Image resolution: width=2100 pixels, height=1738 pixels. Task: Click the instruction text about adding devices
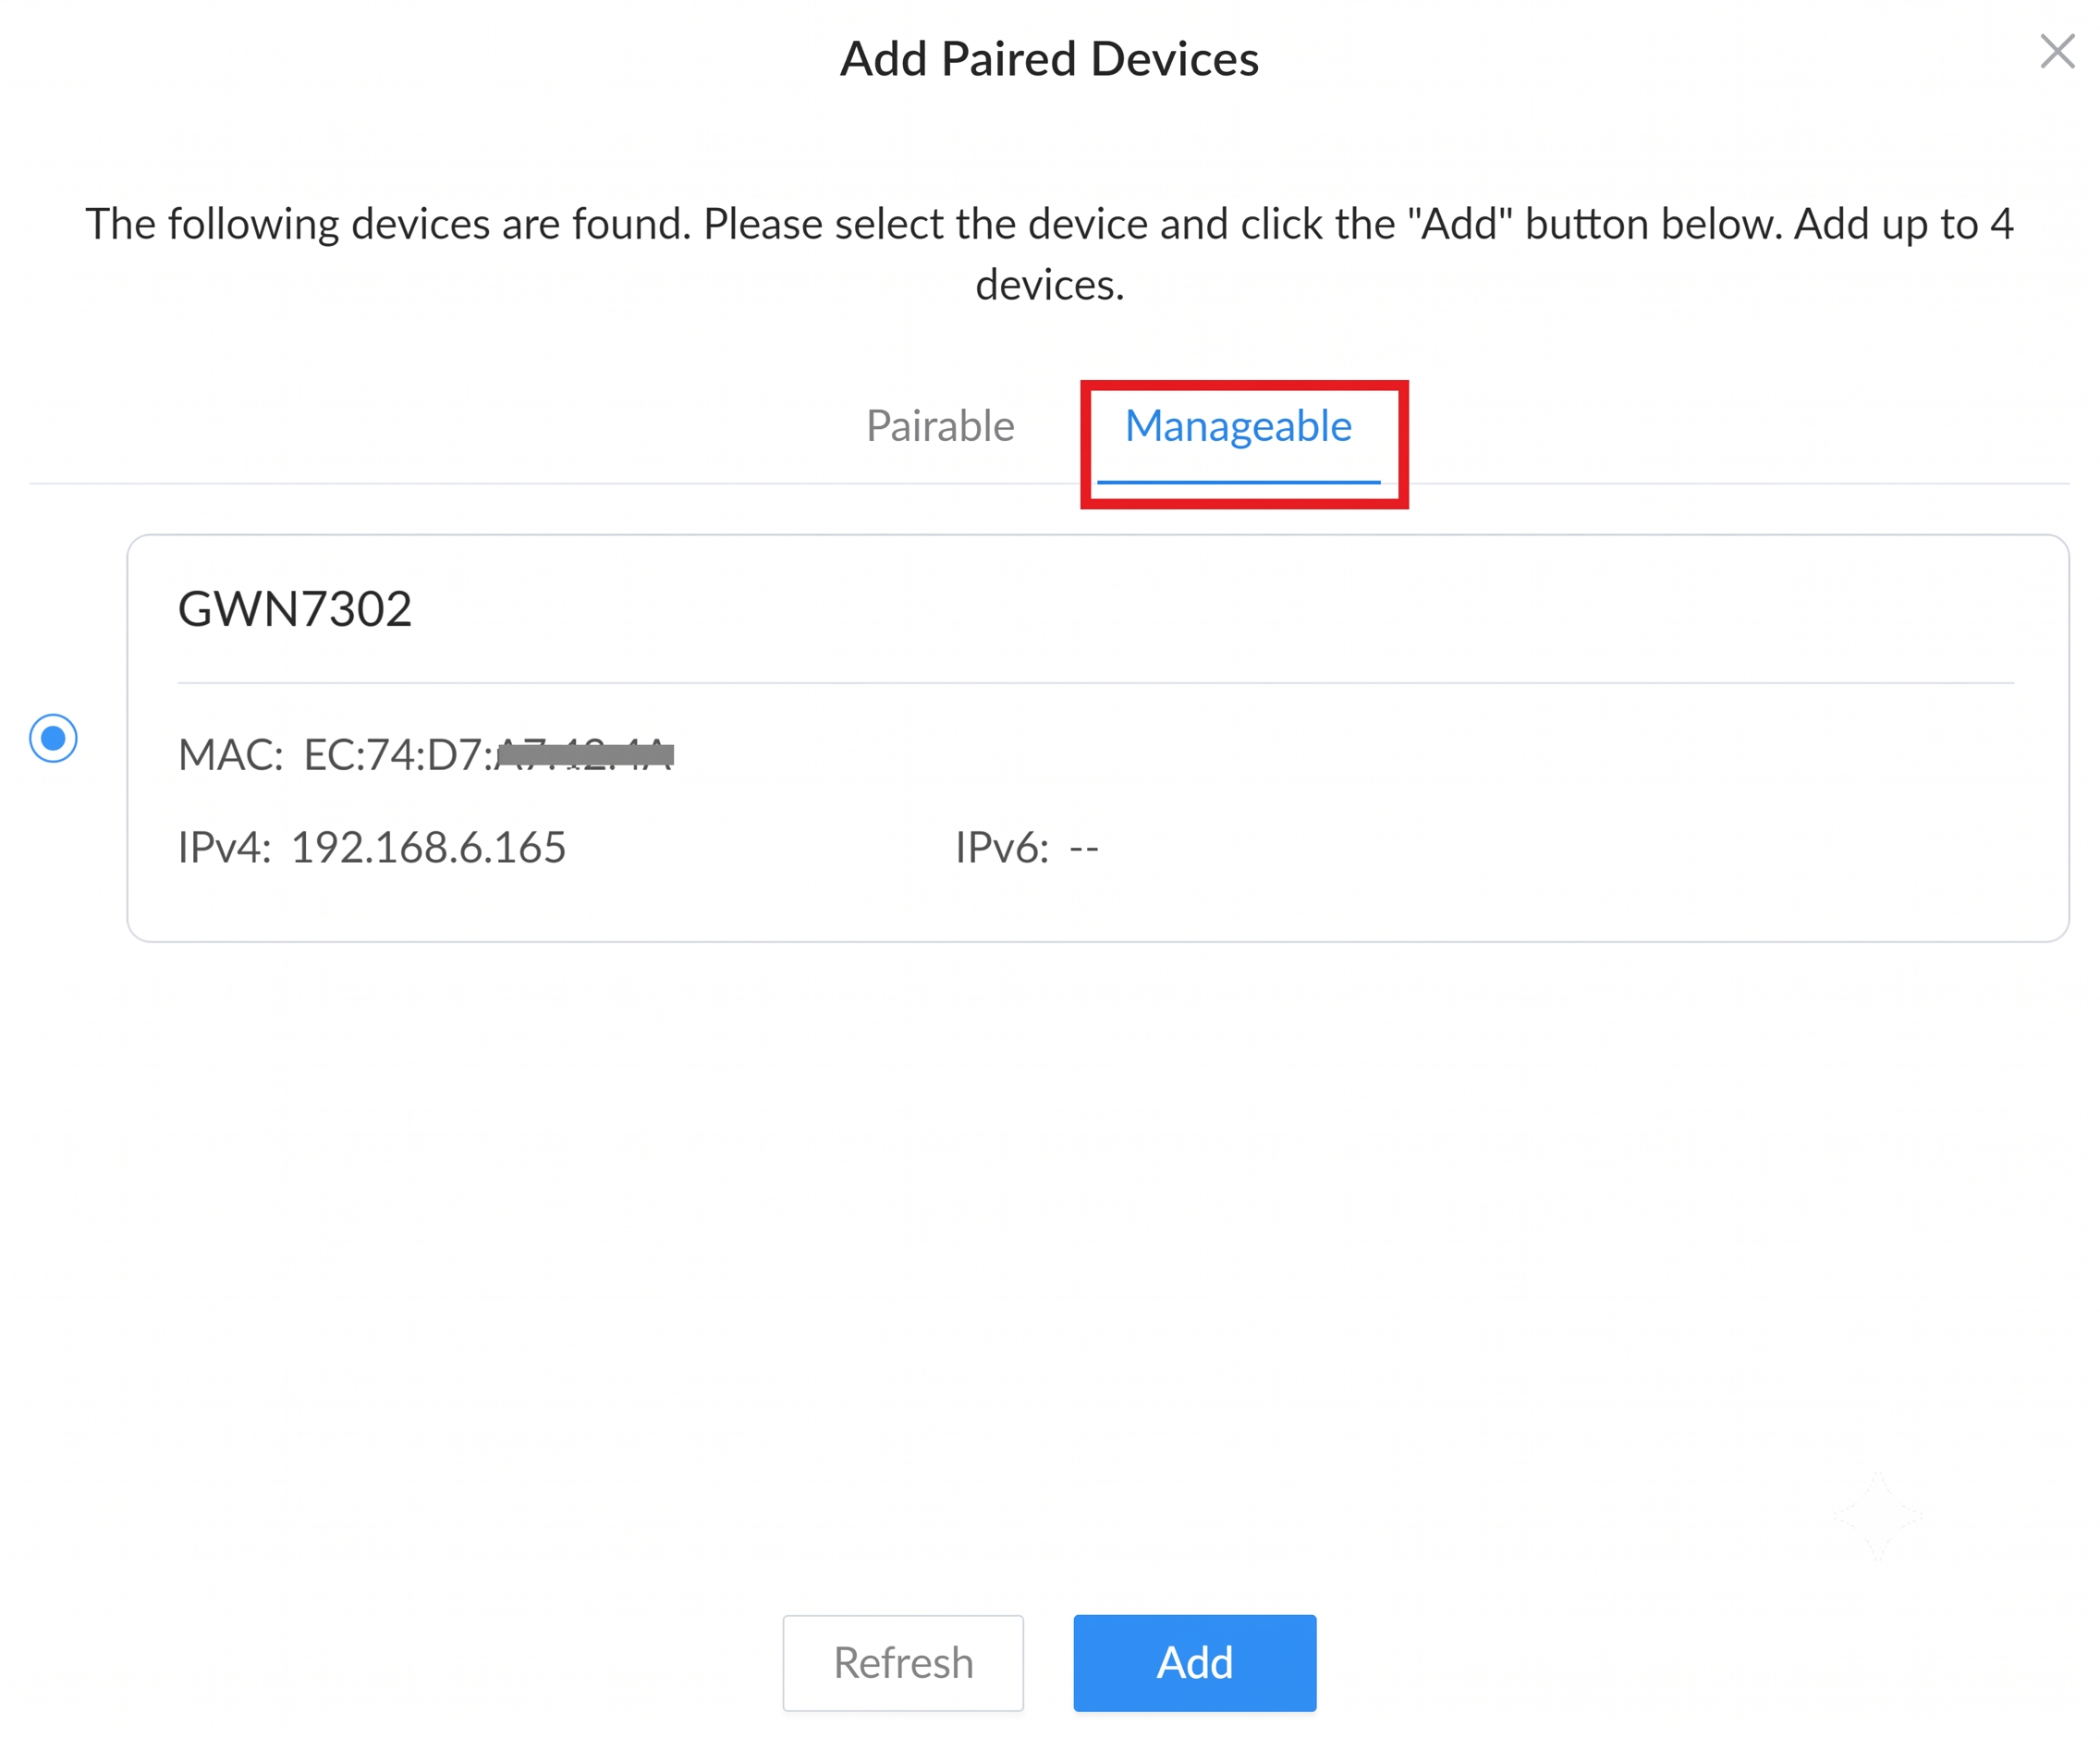[1049, 254]
